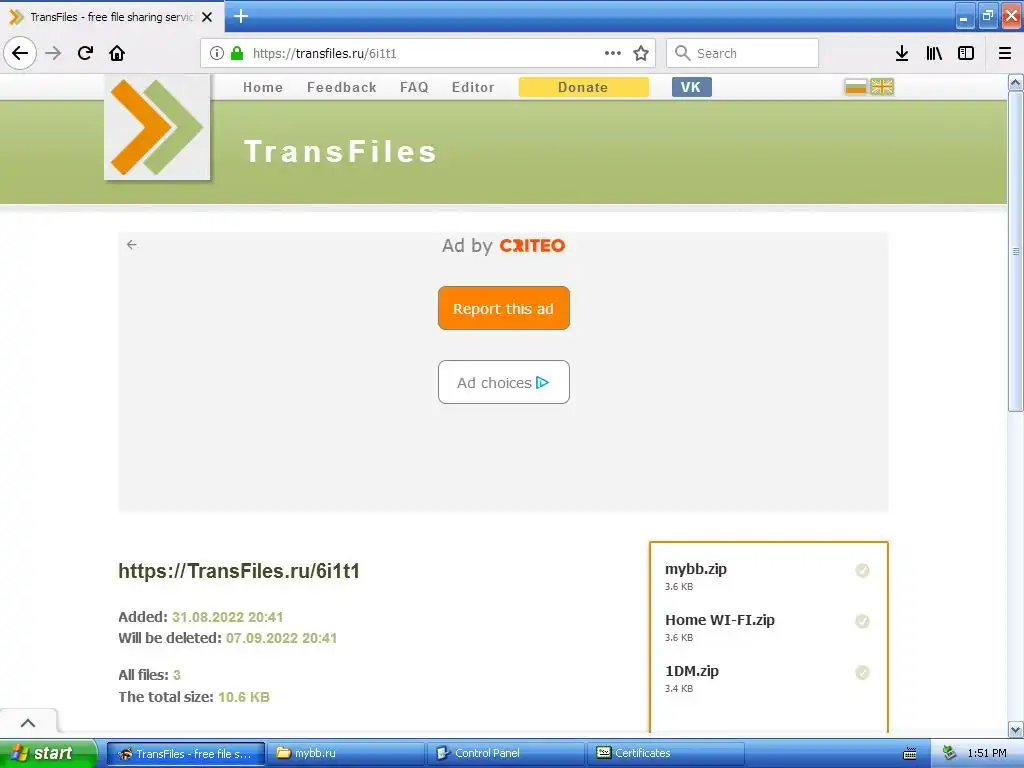This screenshot has height=768, width=1024.
Task: Open the Feedback navigation link
Action: click(342, 87)
